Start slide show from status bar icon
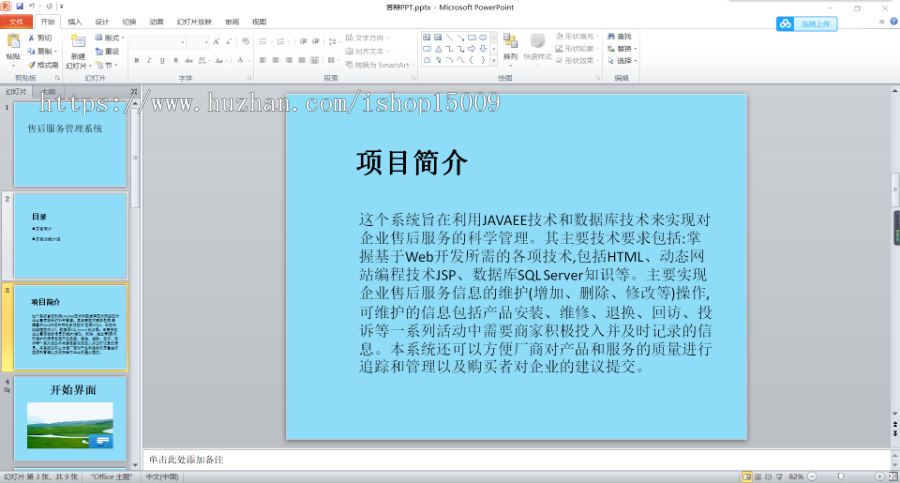The height and width of the screenshot is (483, 900). click(779, 477)
